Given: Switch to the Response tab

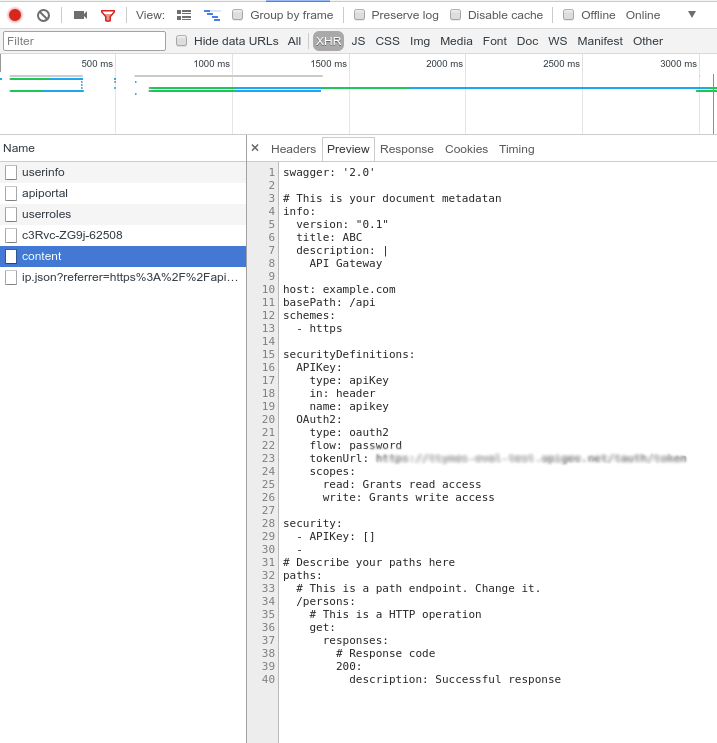Looking at the screenshot, I should tap(407, 149).
